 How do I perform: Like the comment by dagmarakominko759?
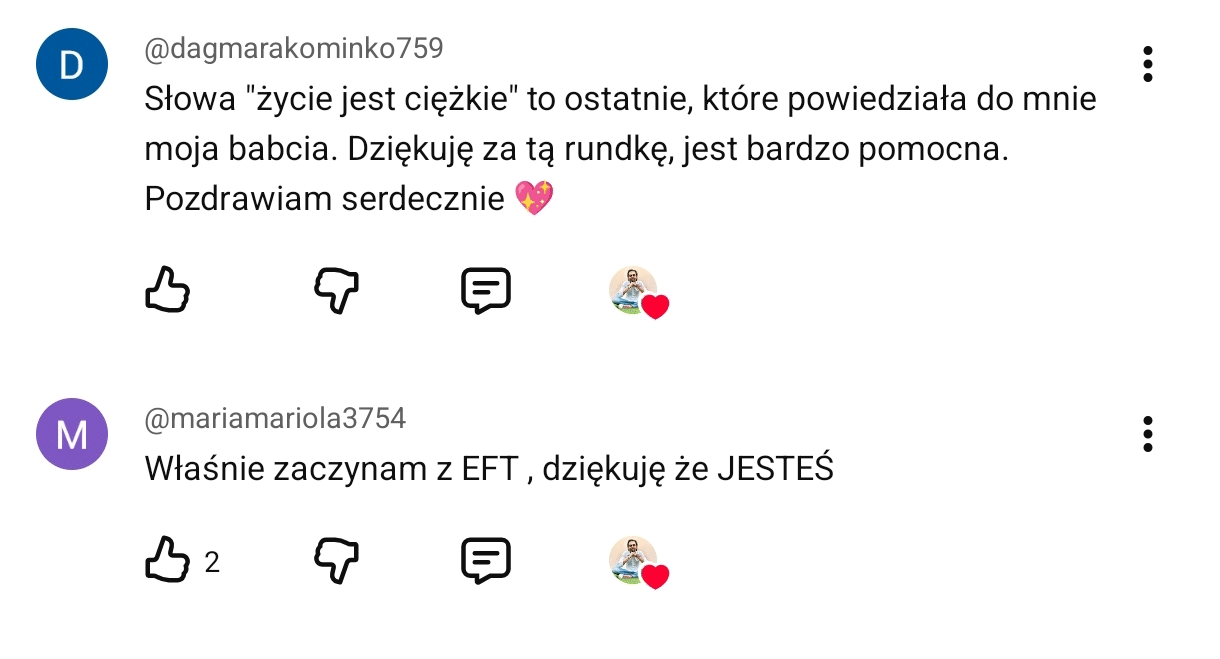point(167,290)
